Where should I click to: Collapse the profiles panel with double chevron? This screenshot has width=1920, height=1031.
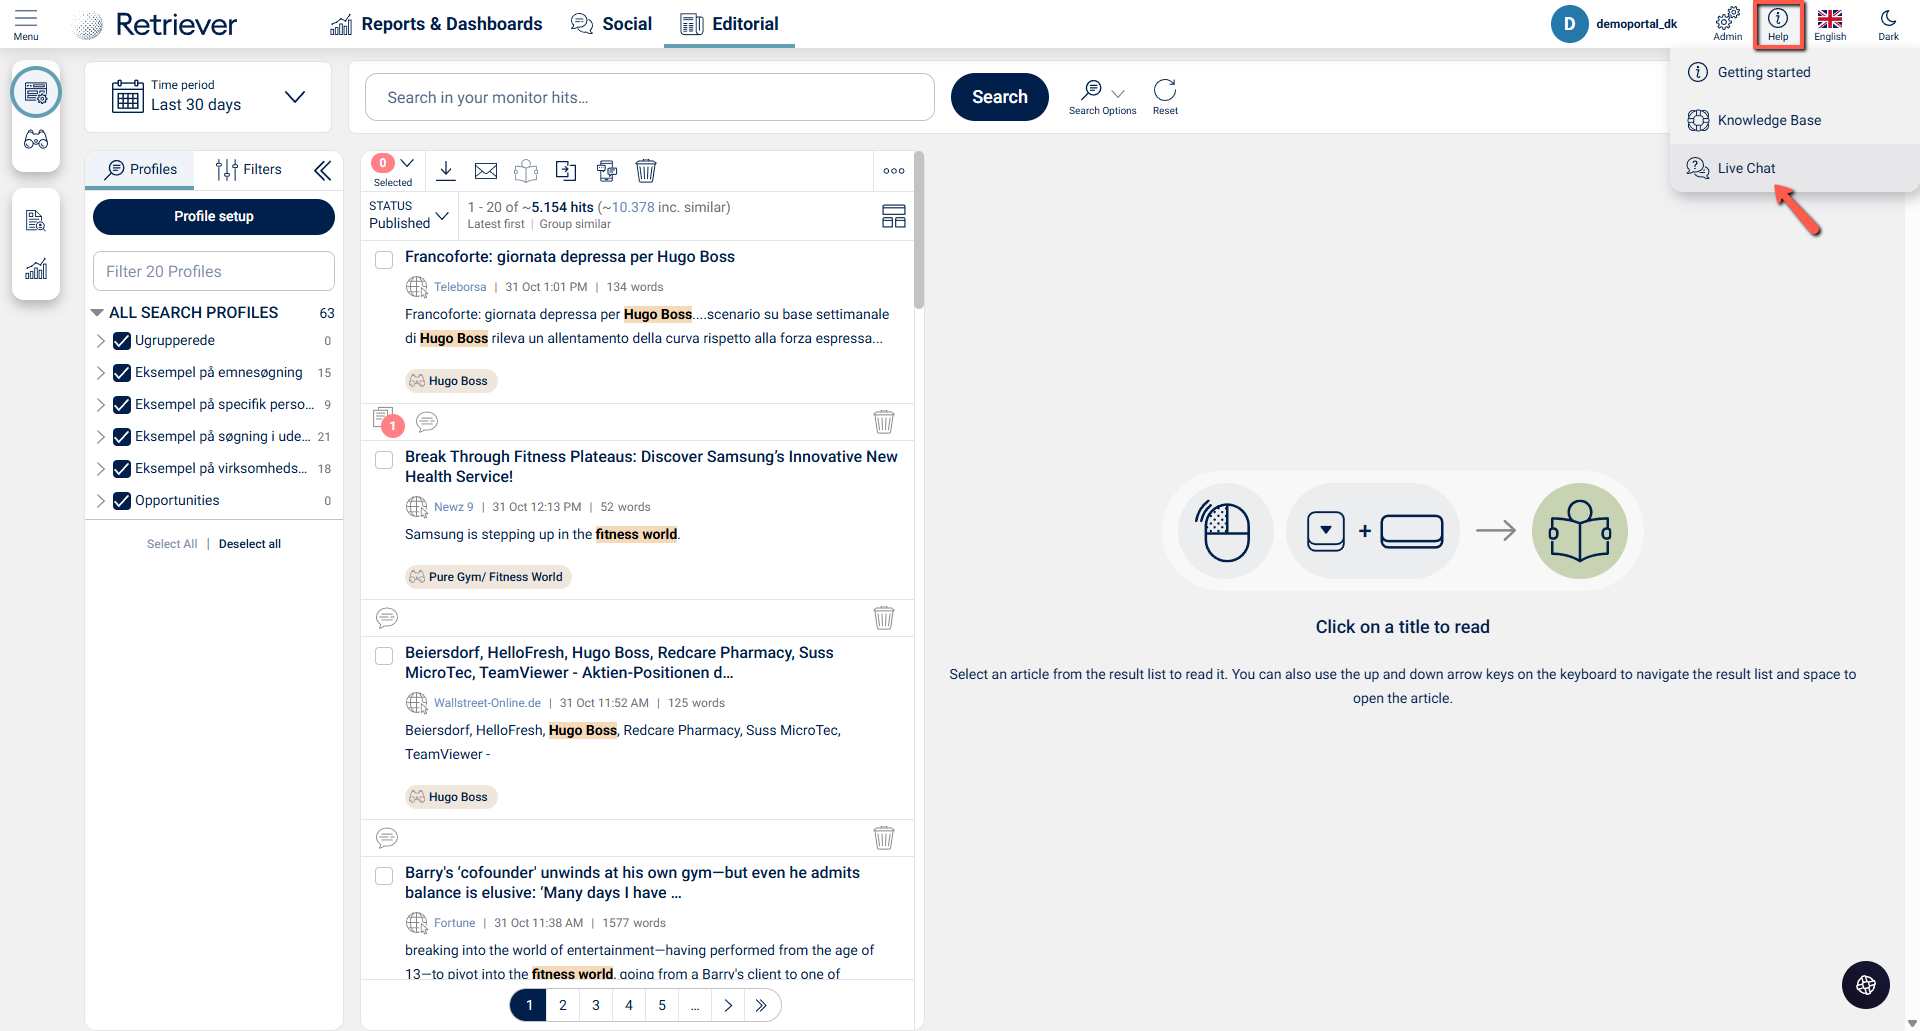click(322, 170)
